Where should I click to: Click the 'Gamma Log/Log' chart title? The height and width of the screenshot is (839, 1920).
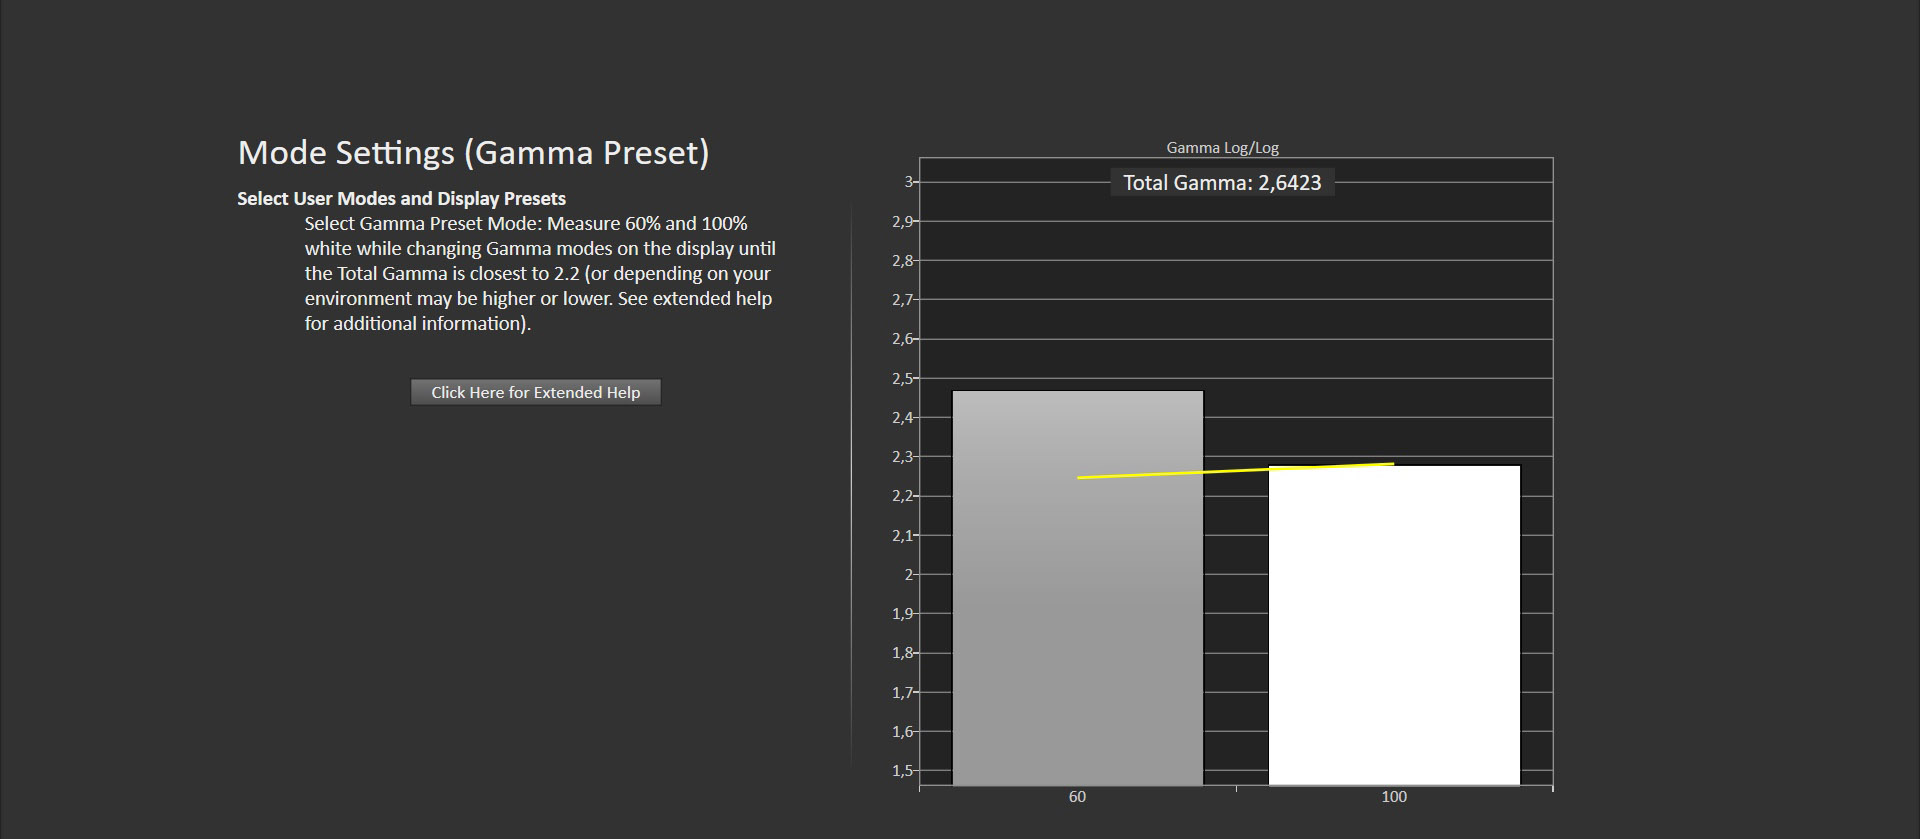tap(1222, 148)
